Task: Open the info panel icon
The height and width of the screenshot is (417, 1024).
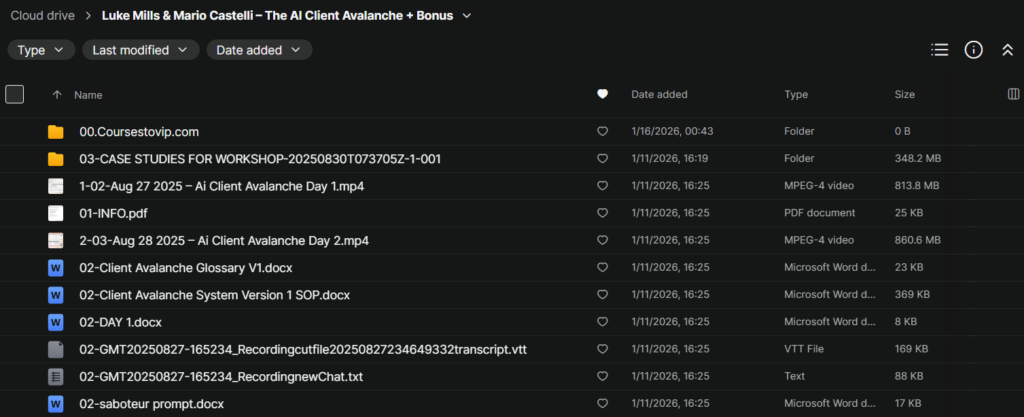Action: (973, 50)
